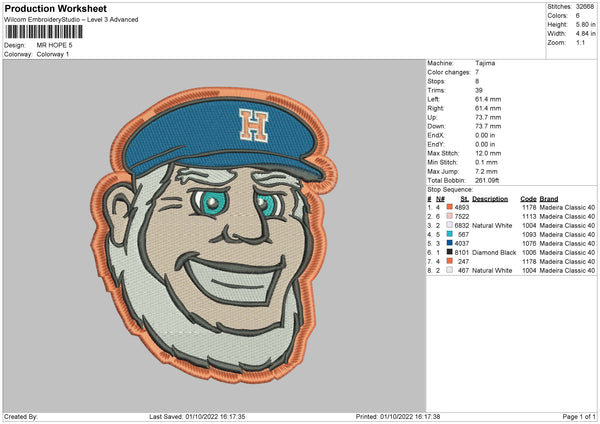Click the Stitches count 32668
Viewport: 600px width, 424px height.
(x=586, y=6)
